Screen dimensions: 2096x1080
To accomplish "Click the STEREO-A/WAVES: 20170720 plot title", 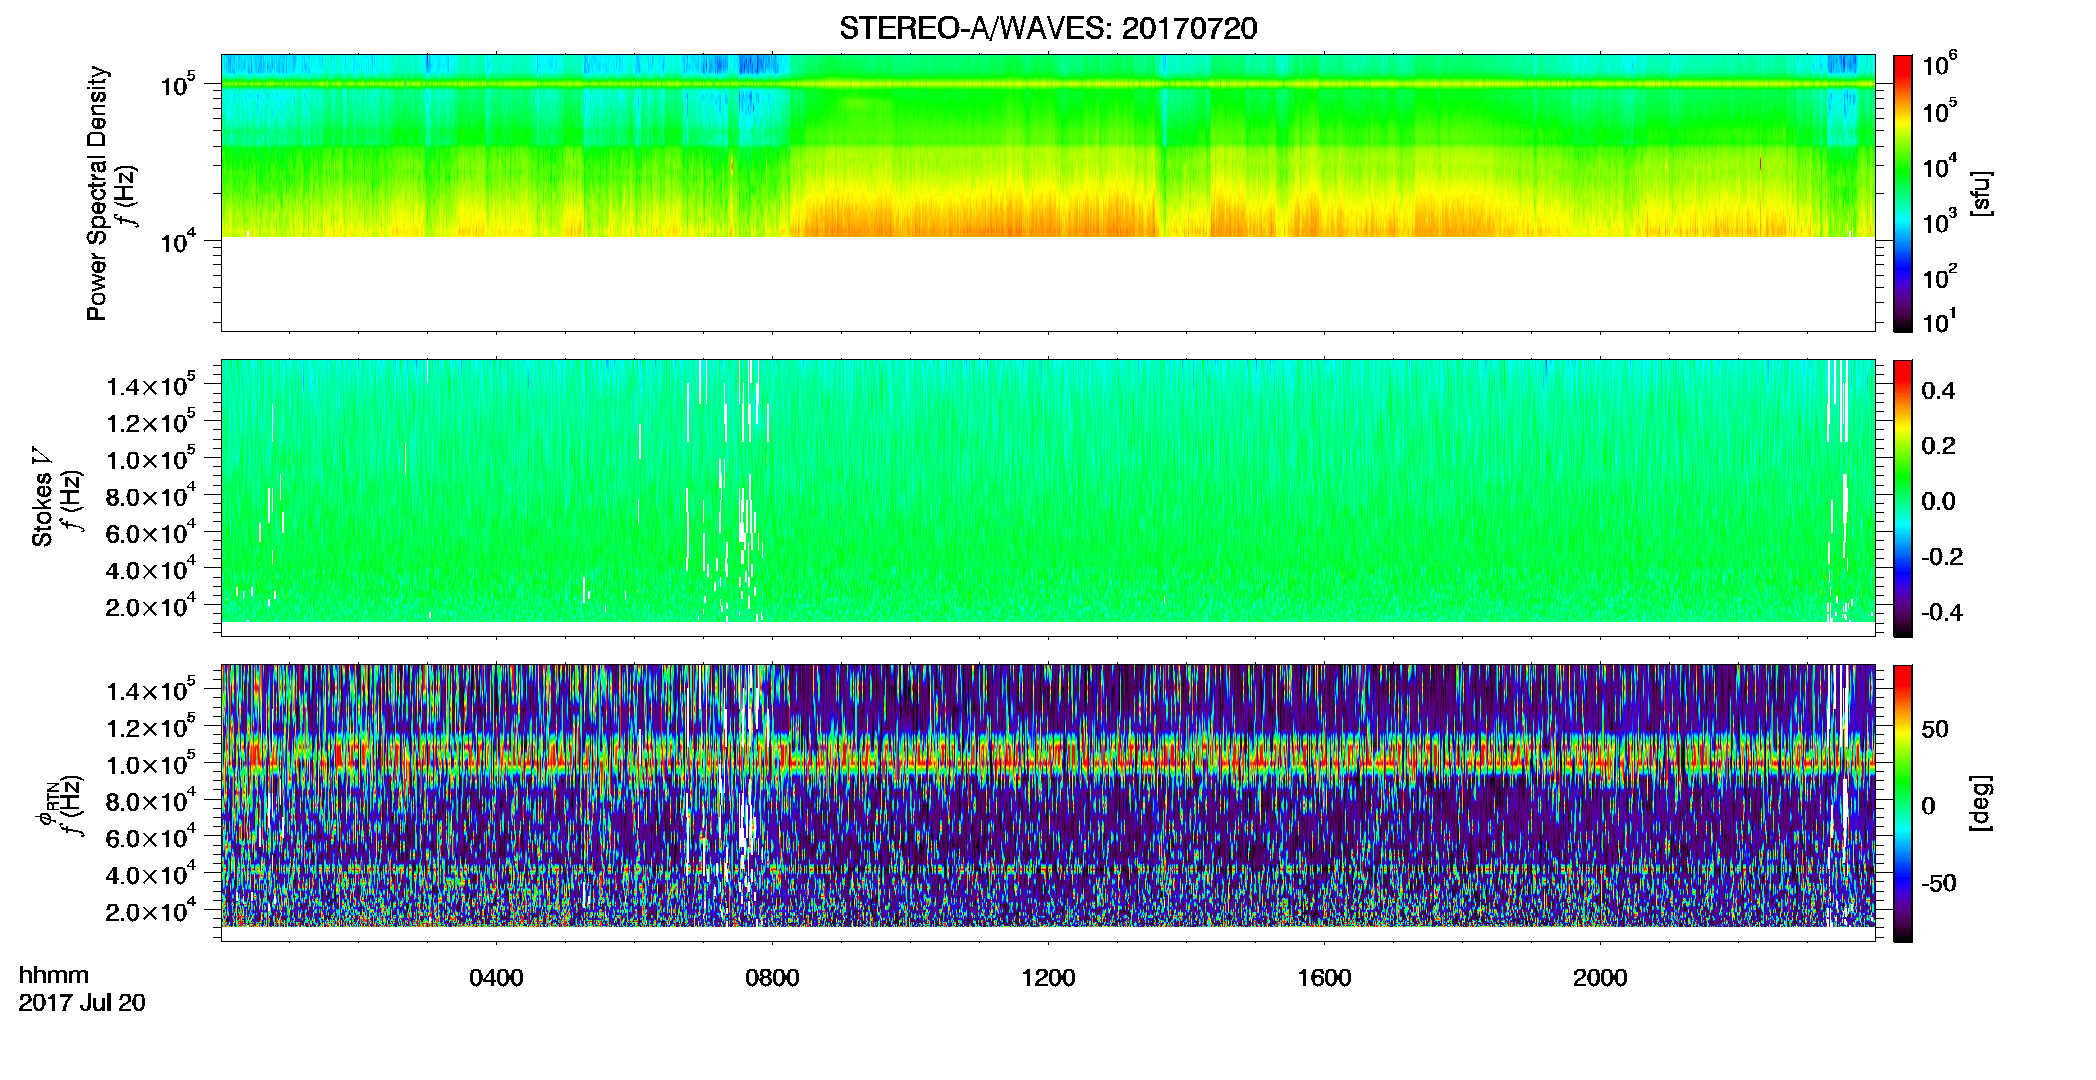I will [x=1048, y=28].
